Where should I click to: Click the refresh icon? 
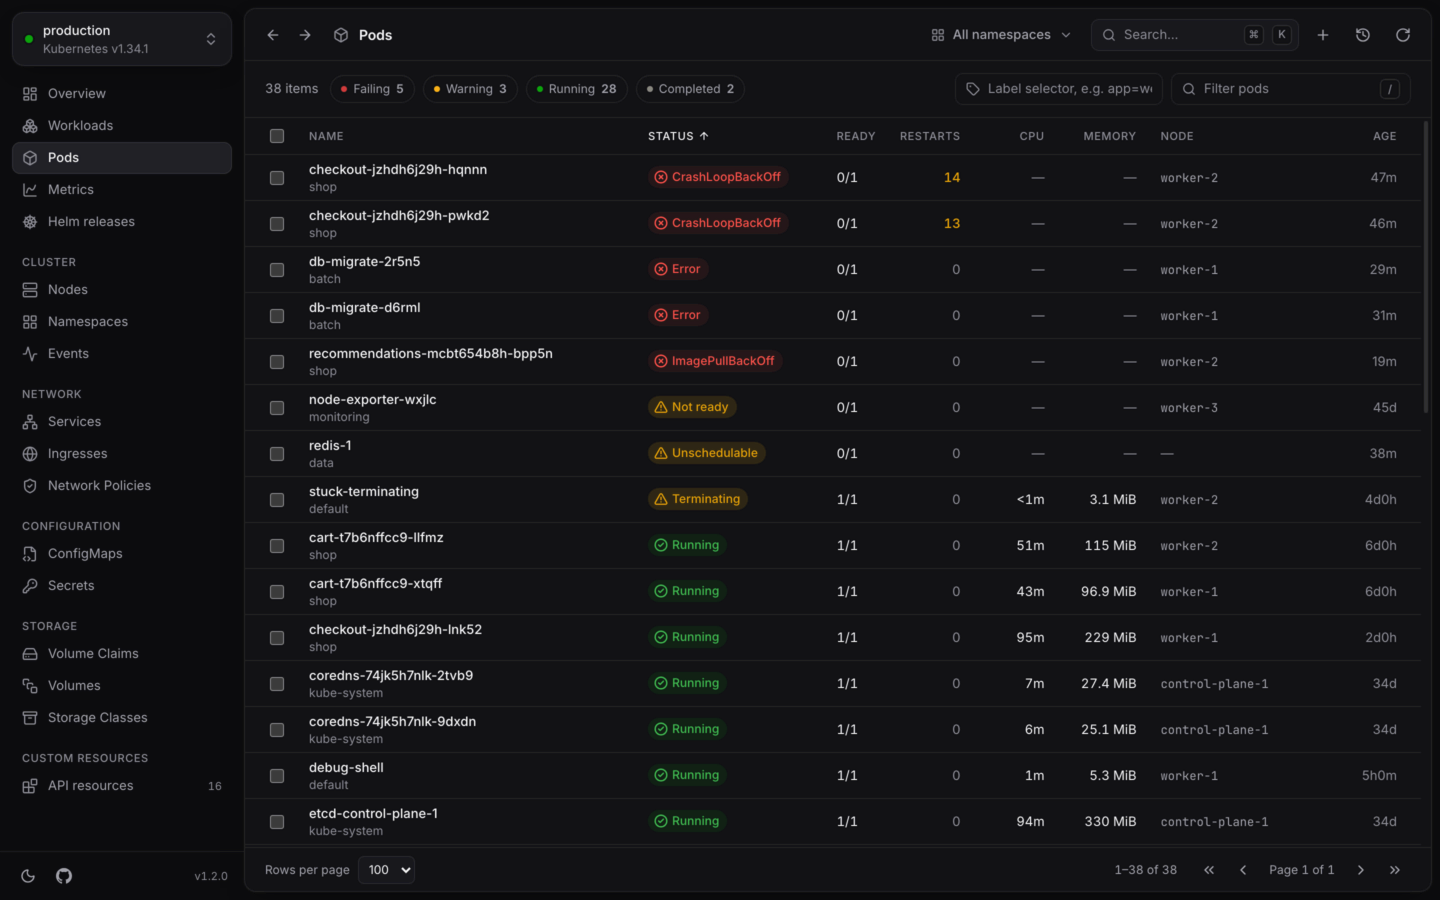click(1403, 35)
